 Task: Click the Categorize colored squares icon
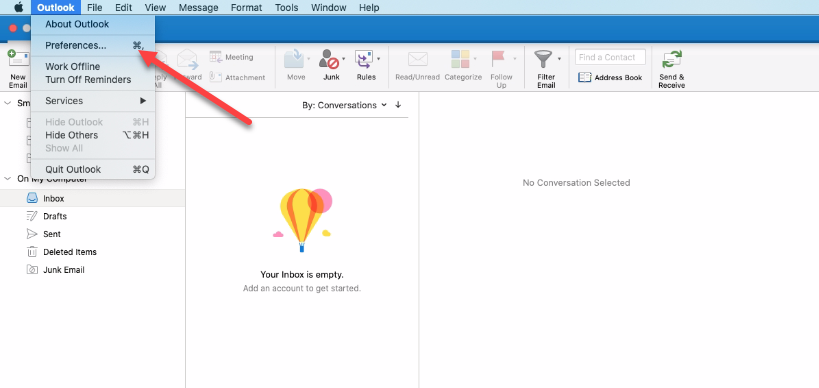[460, 59]
